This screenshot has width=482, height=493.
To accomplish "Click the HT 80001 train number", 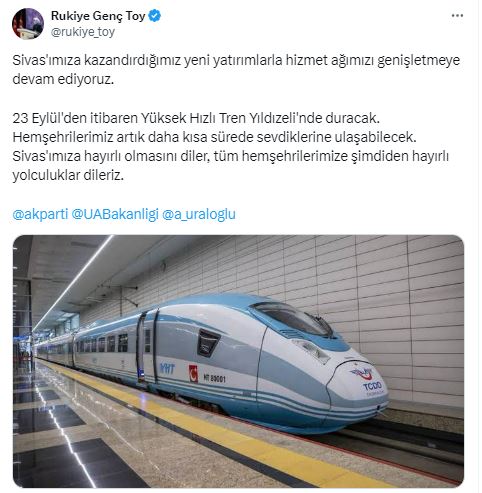I will click(214, 378).
